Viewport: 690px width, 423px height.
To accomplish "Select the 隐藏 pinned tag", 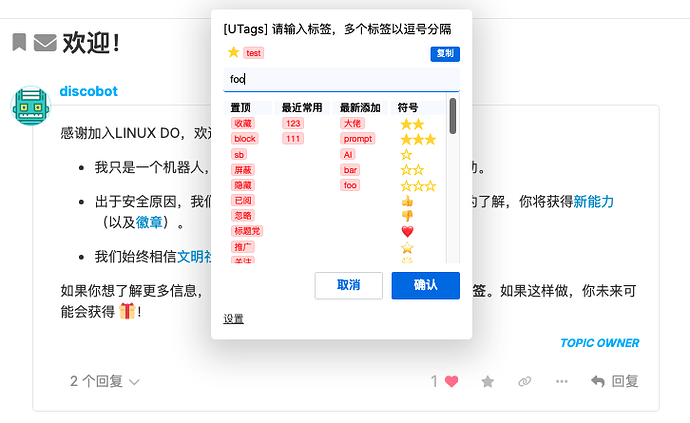I will 243,185.
